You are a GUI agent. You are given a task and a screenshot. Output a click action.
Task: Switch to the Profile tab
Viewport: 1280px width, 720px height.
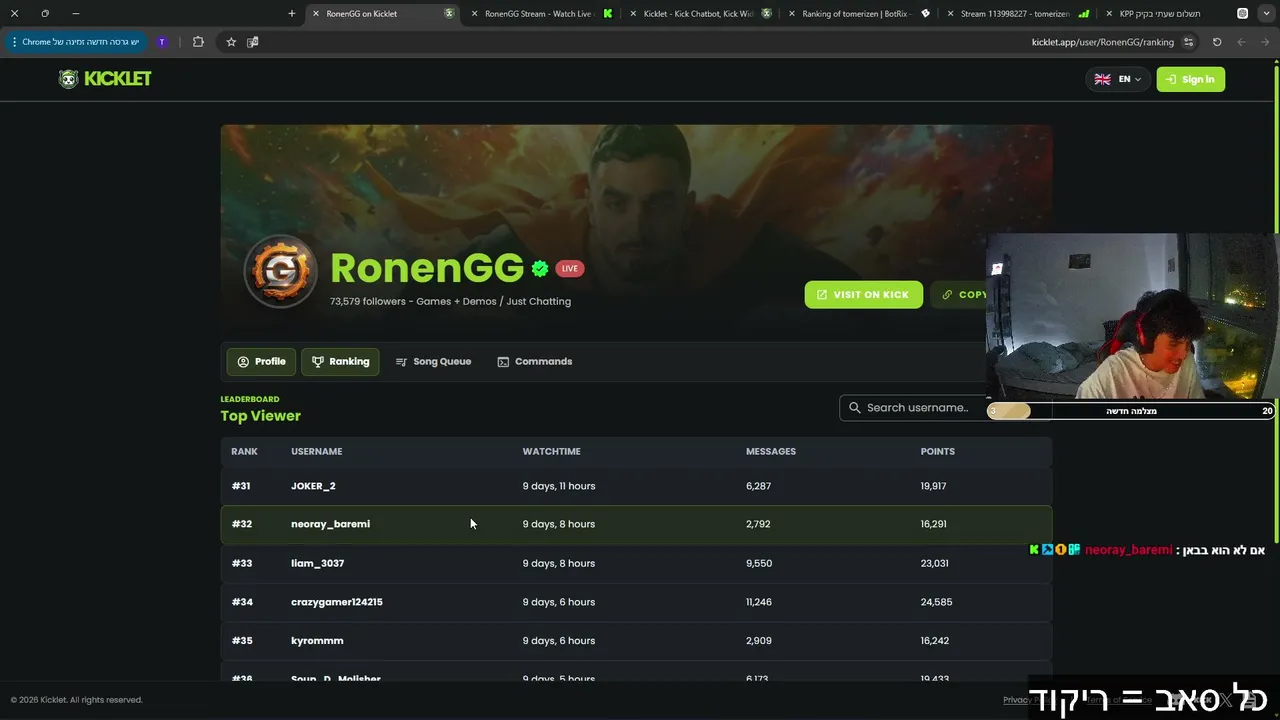click(261, 361)
